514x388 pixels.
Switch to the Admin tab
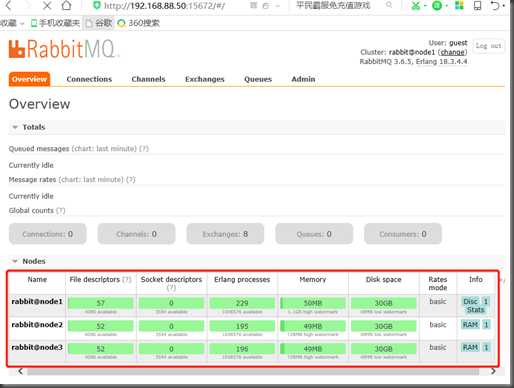[303, 79]
